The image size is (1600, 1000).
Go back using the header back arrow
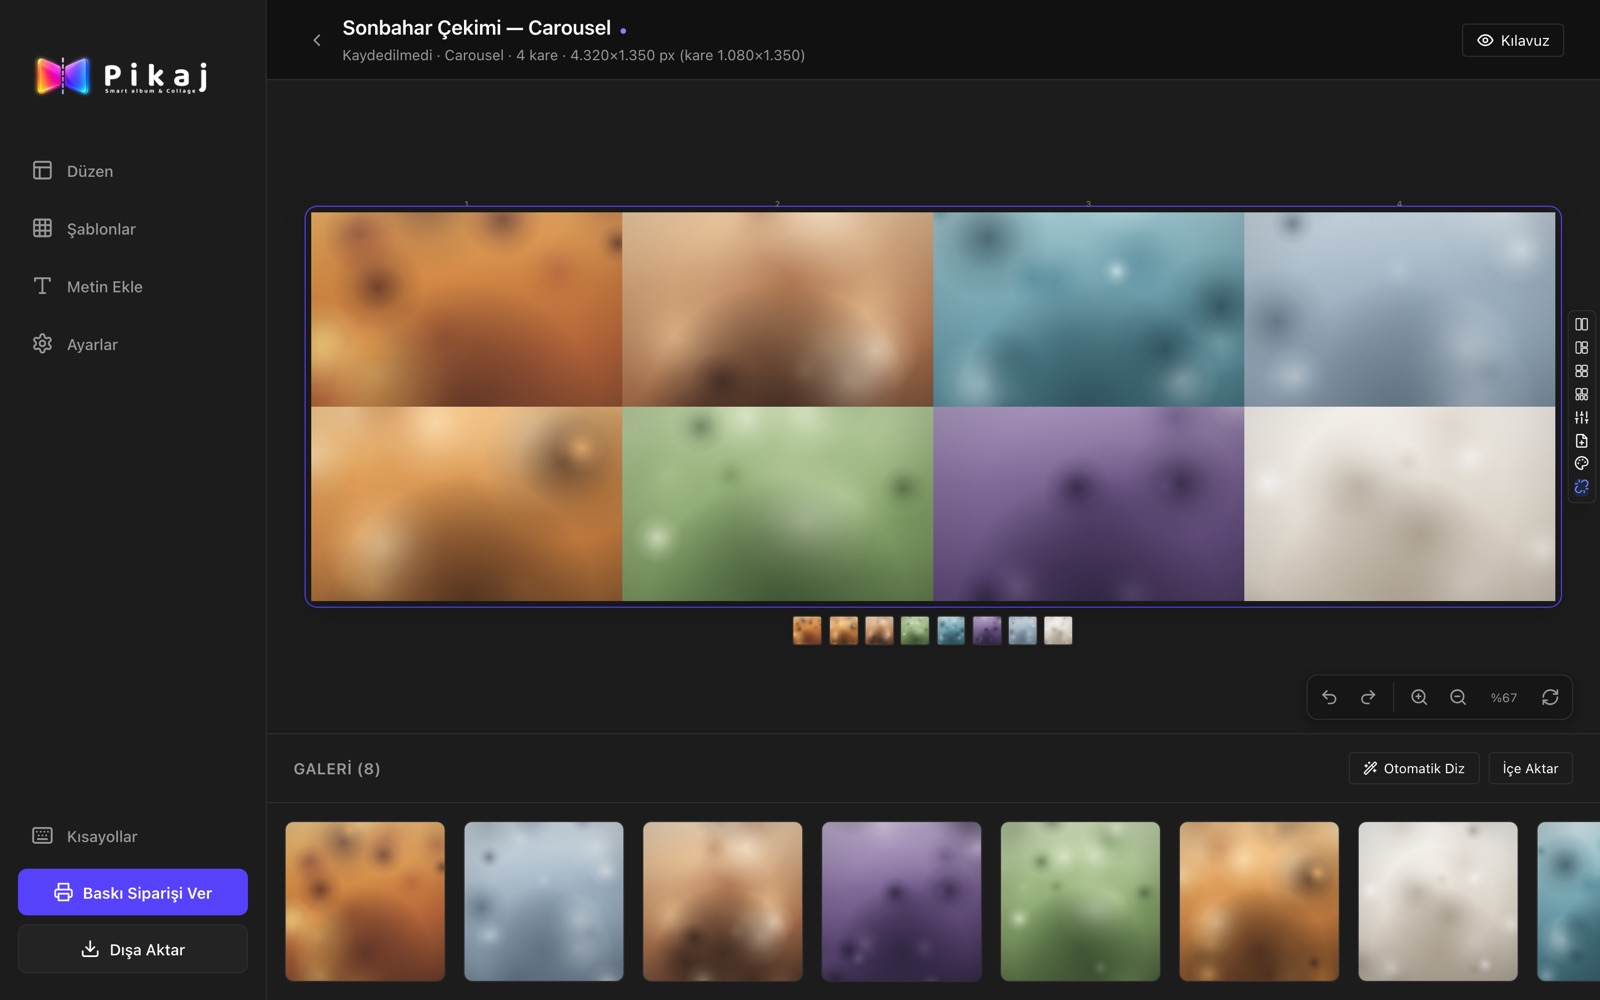(317, 40)
